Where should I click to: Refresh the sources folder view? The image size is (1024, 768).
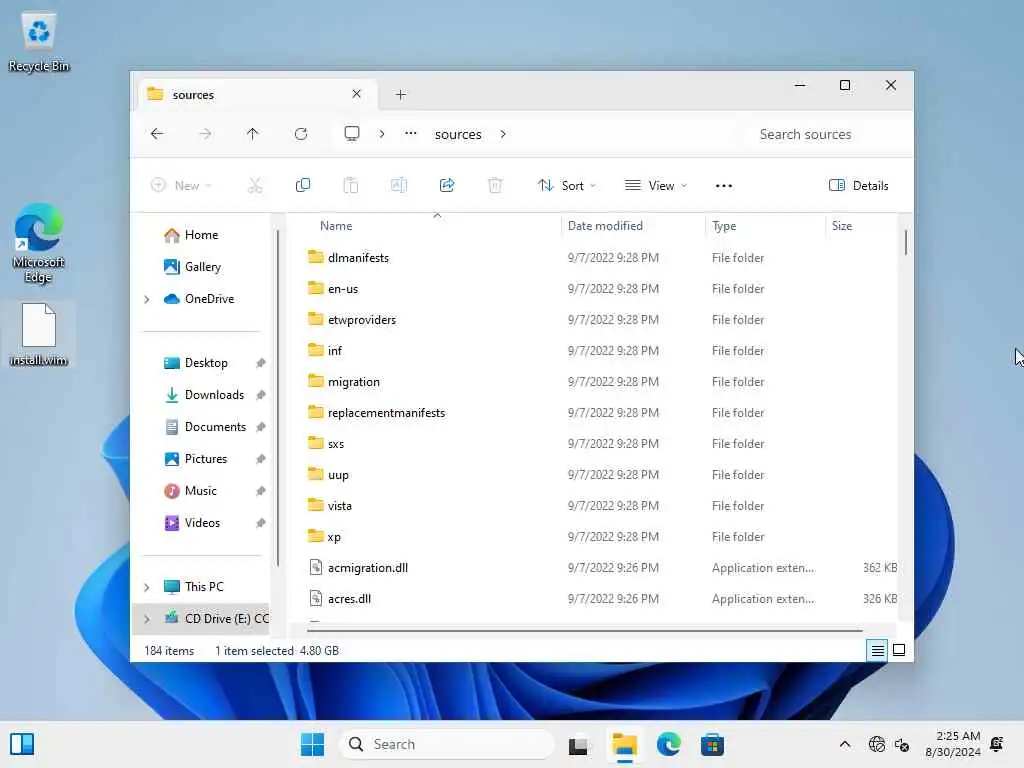click(301, 134)
